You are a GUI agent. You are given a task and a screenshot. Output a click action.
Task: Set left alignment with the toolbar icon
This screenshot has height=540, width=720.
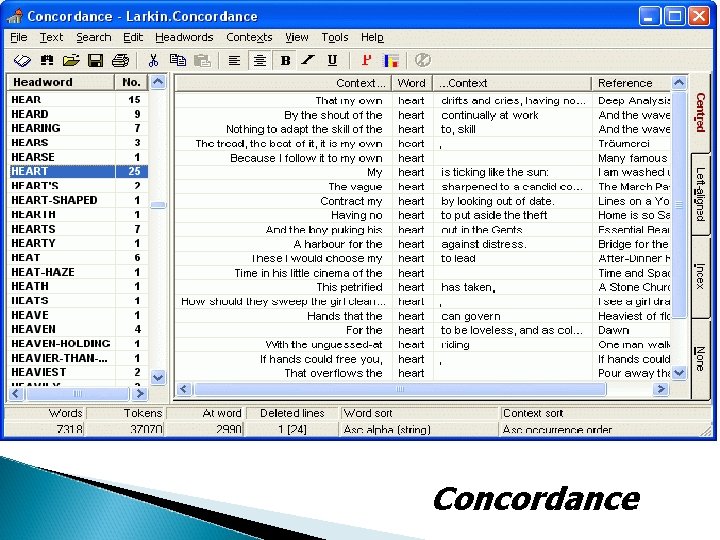235,60
